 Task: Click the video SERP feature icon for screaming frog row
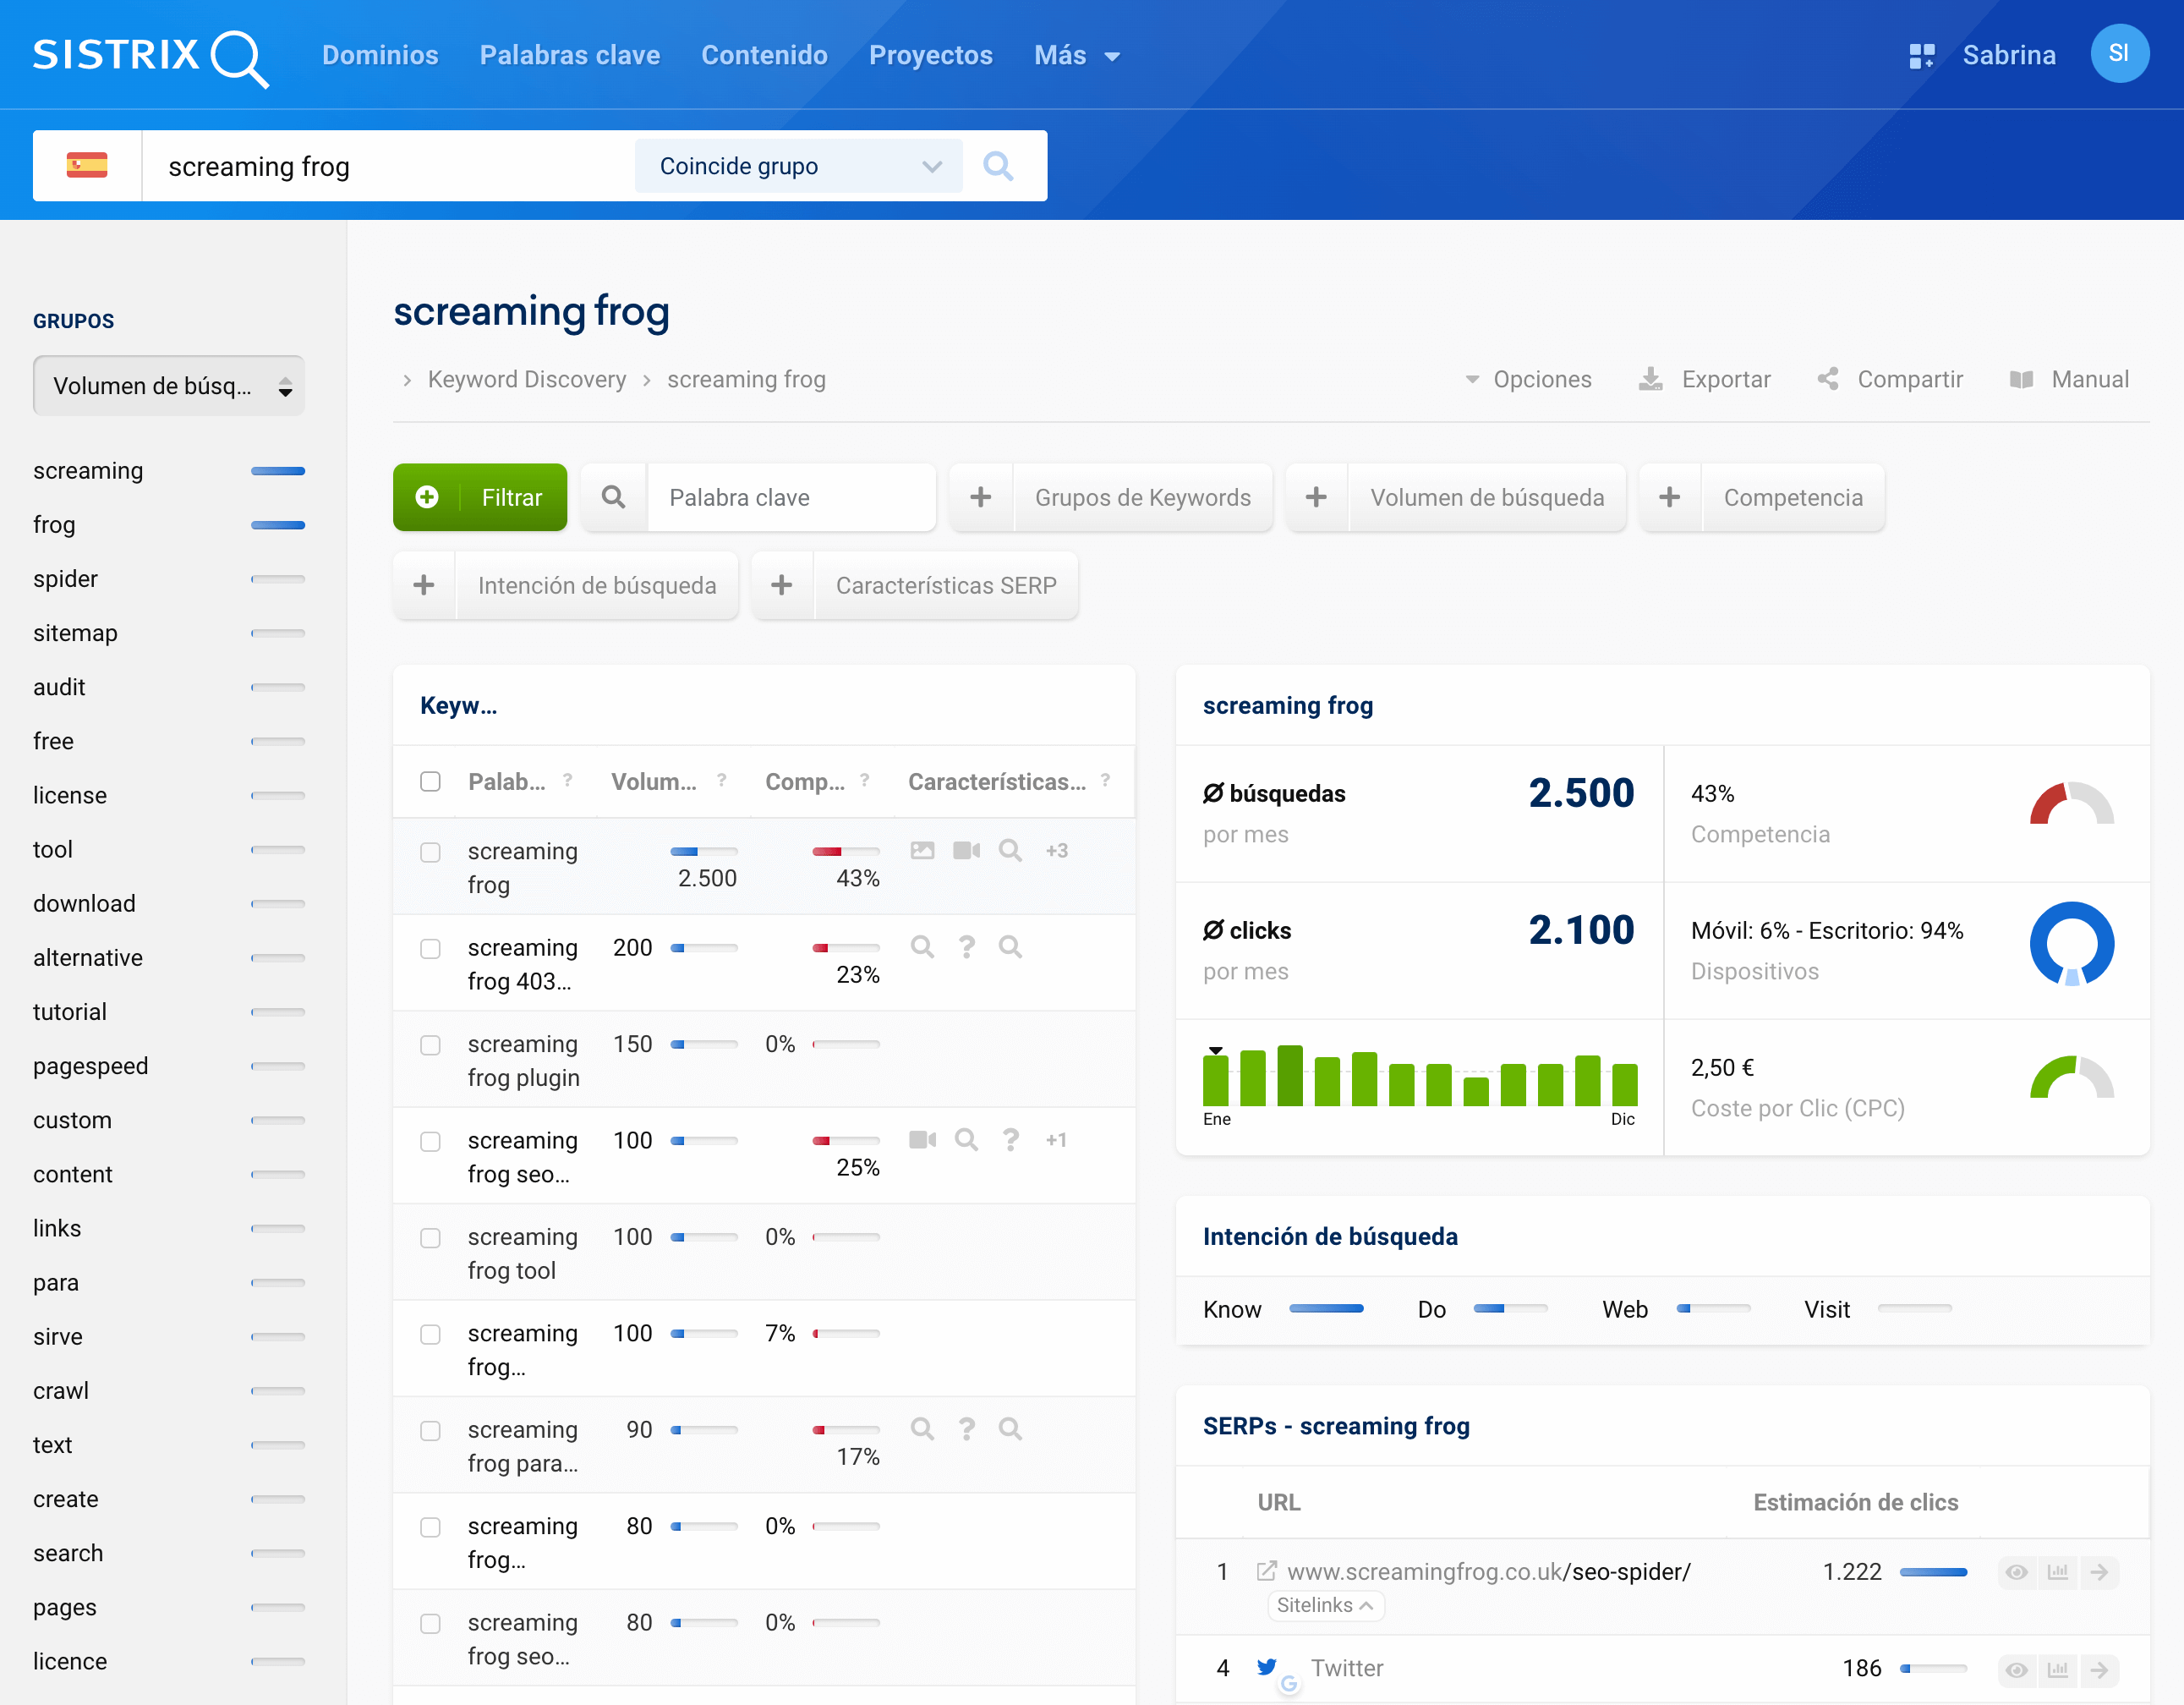tap(966, 850)
